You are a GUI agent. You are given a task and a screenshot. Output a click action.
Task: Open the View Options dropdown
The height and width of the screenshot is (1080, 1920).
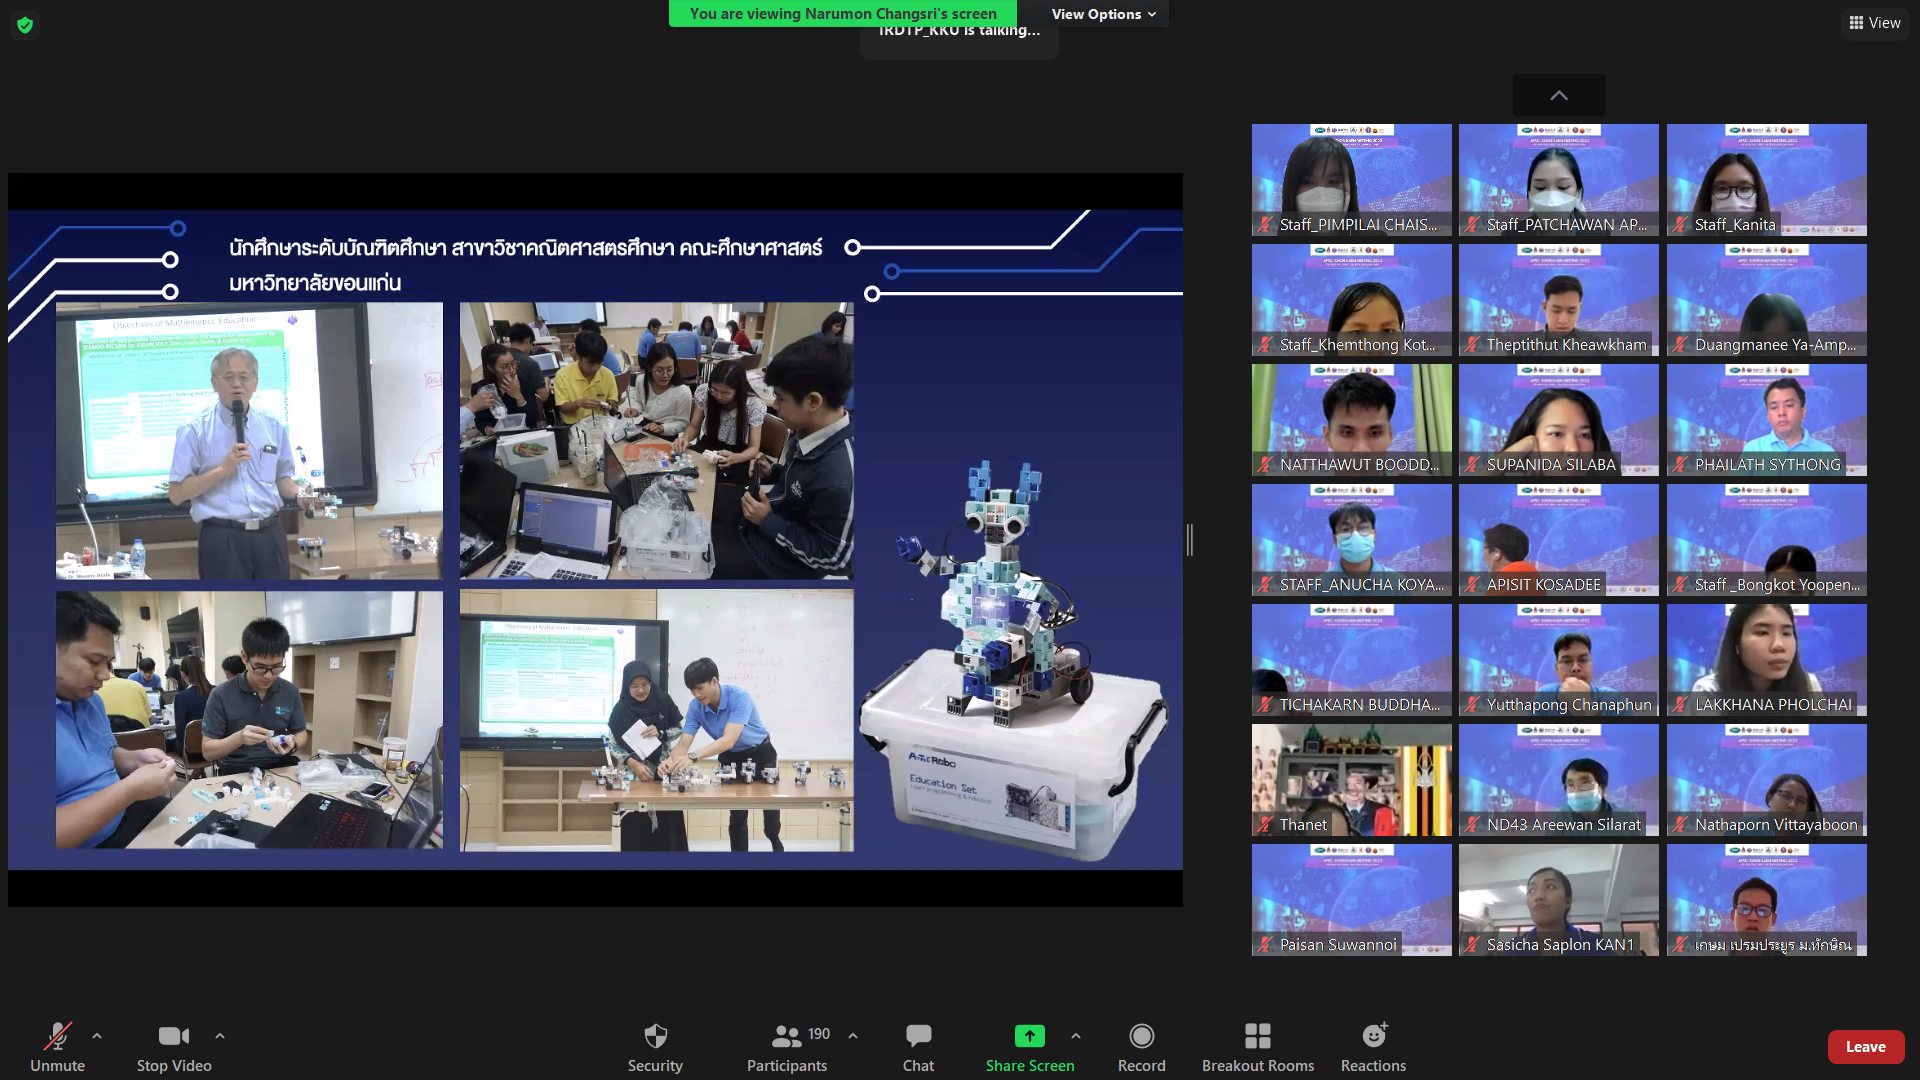1103,14
